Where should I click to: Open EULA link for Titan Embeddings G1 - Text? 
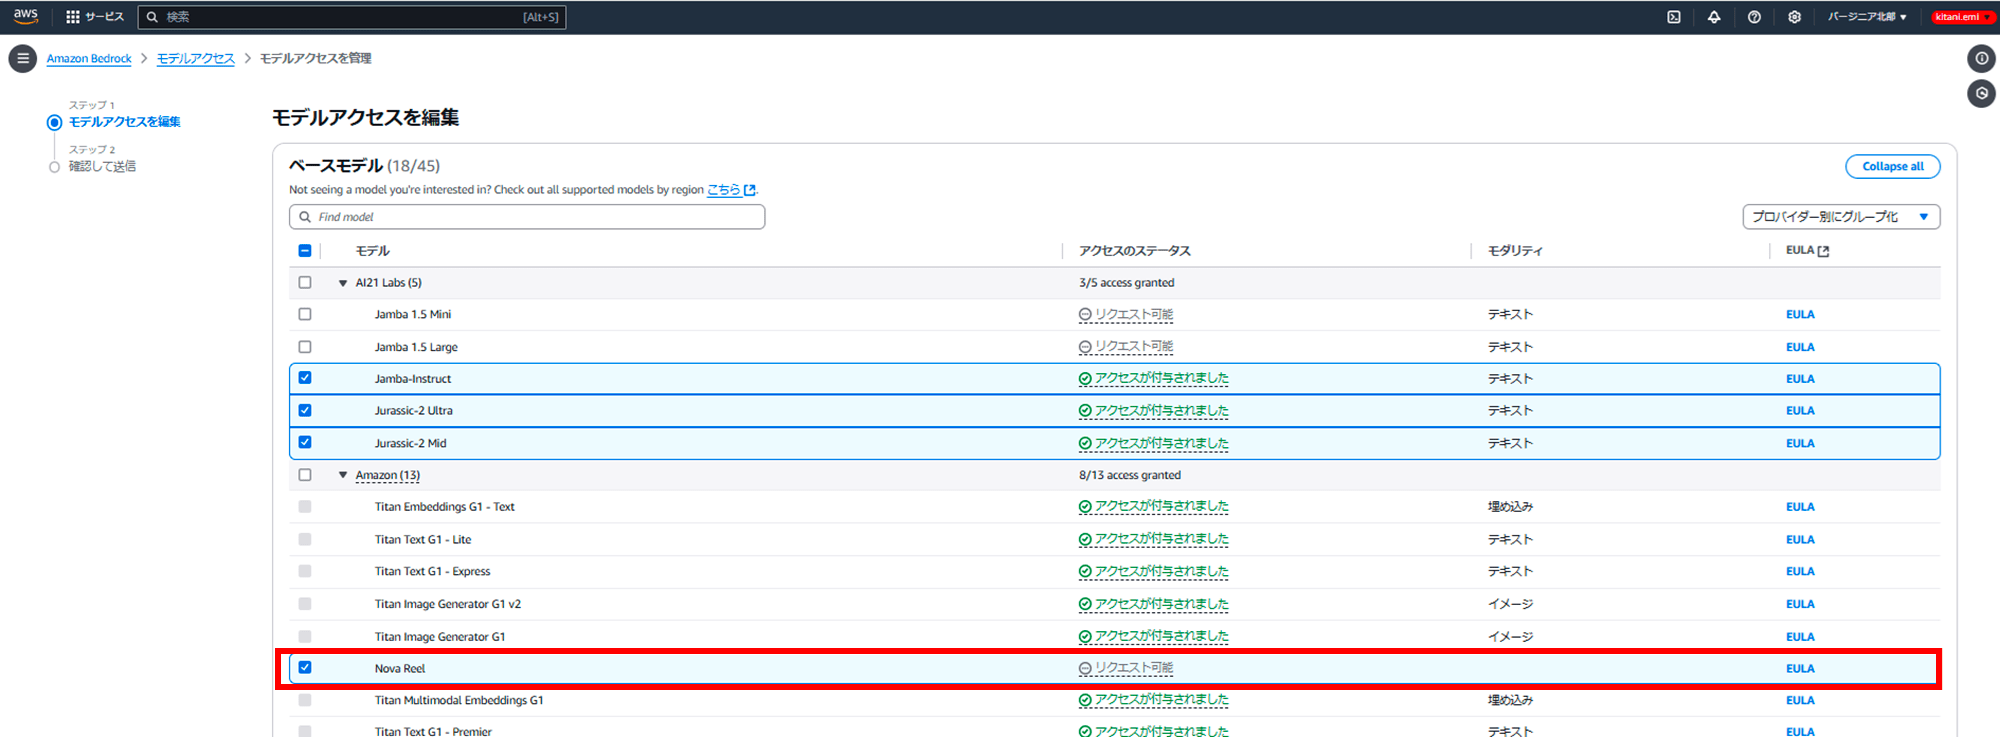tap(1800, 507)
